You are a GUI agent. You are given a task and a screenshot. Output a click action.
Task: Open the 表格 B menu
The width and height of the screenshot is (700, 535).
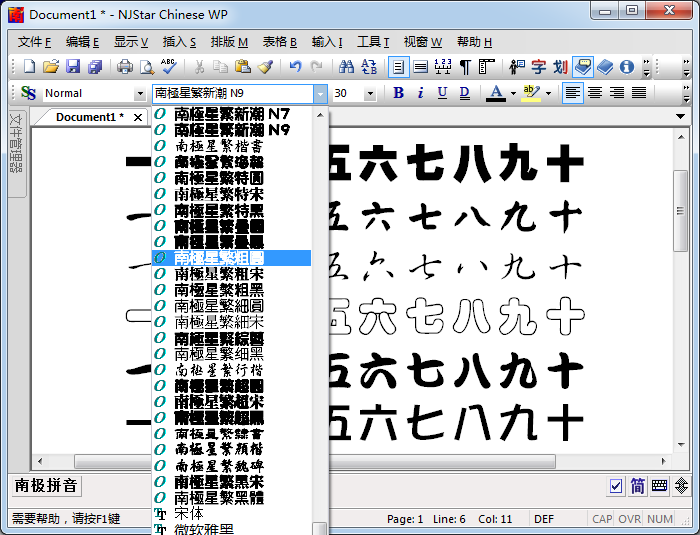click(x=279, y=42)
